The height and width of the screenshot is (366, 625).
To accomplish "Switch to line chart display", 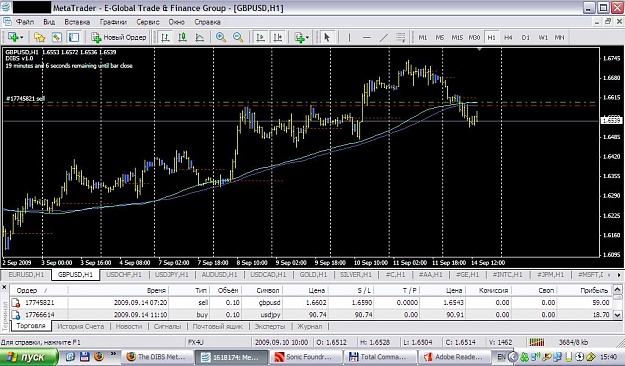I will tap(199, 37).
